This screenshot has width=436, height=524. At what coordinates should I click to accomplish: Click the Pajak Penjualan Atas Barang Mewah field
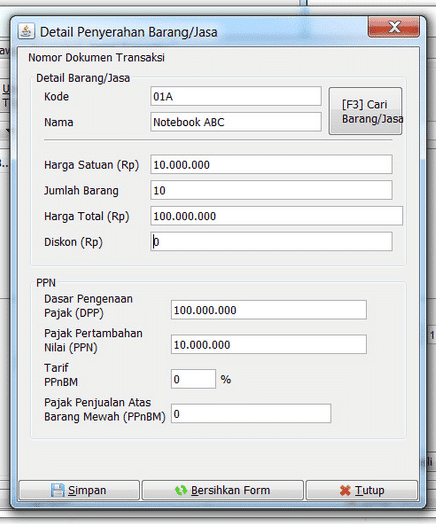click(x=251, y=414)
